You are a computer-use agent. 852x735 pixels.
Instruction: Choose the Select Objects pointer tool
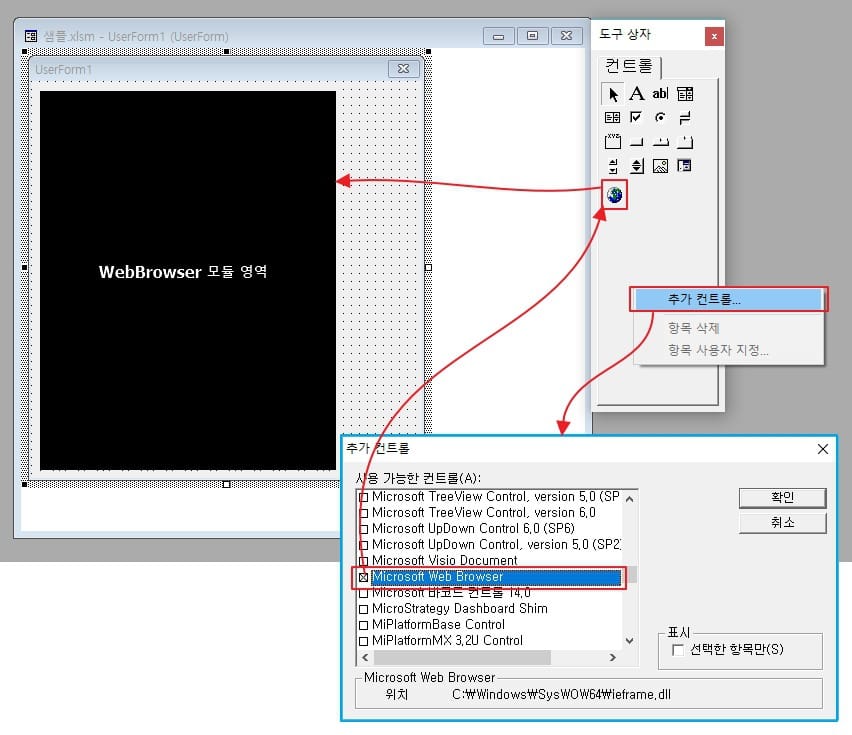point(612,94)
